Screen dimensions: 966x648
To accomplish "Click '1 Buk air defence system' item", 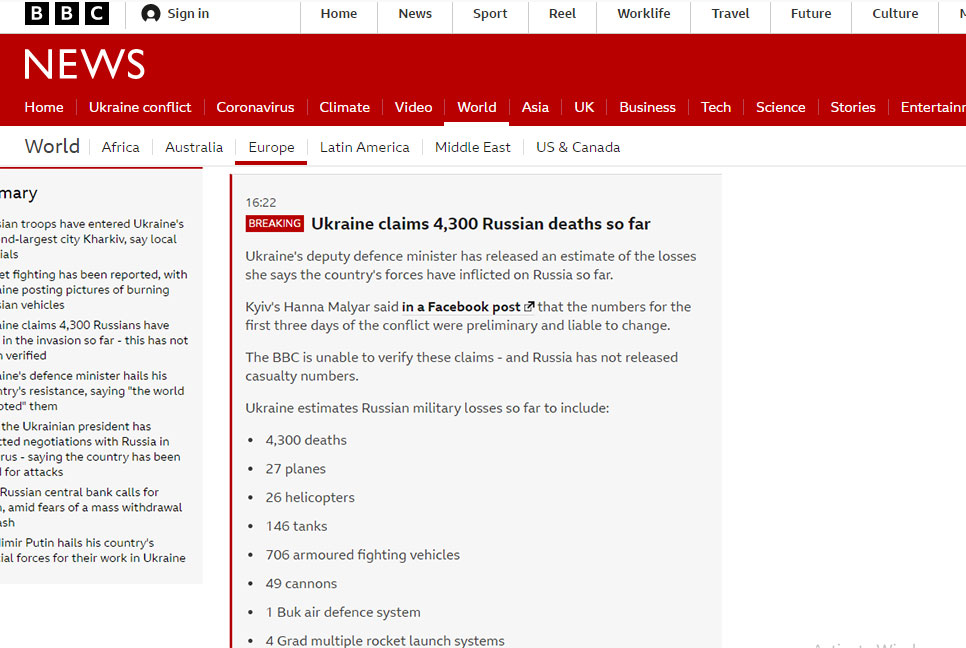I will tap(343, 612).
